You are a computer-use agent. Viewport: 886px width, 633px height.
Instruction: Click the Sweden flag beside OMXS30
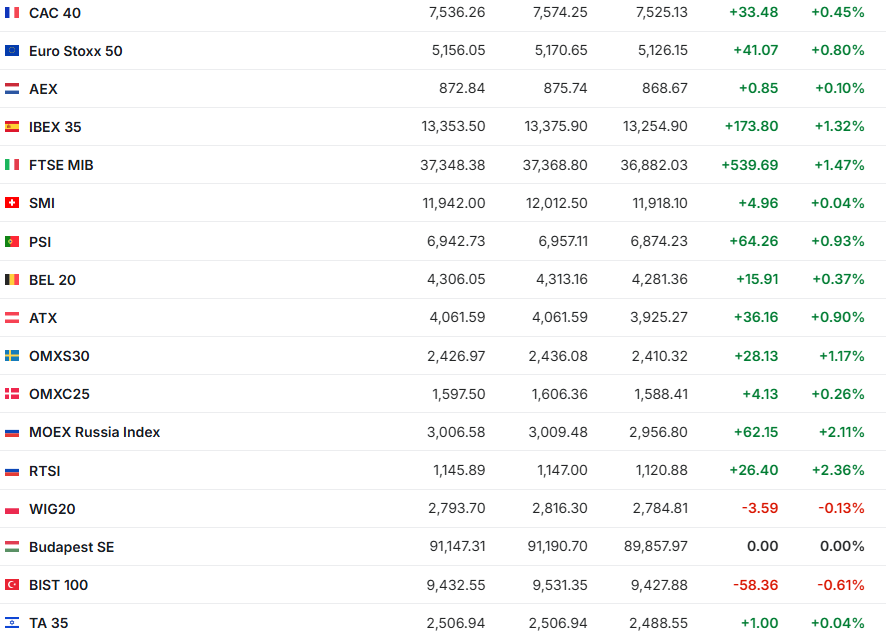(x=12, y=356)
